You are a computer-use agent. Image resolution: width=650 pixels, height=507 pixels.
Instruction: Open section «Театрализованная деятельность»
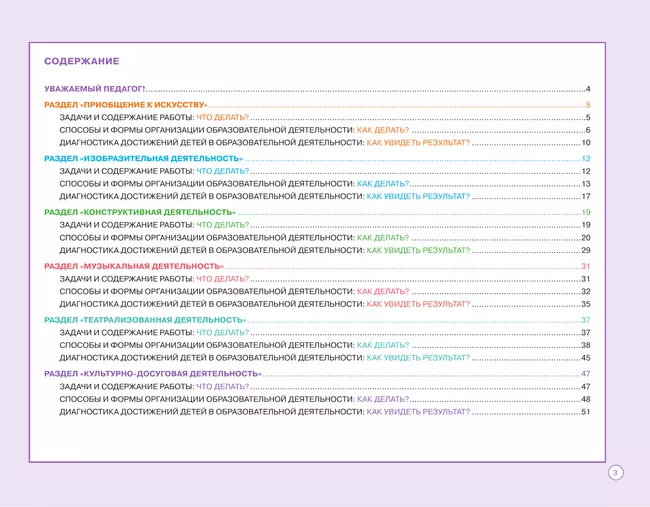coord(146,320)
